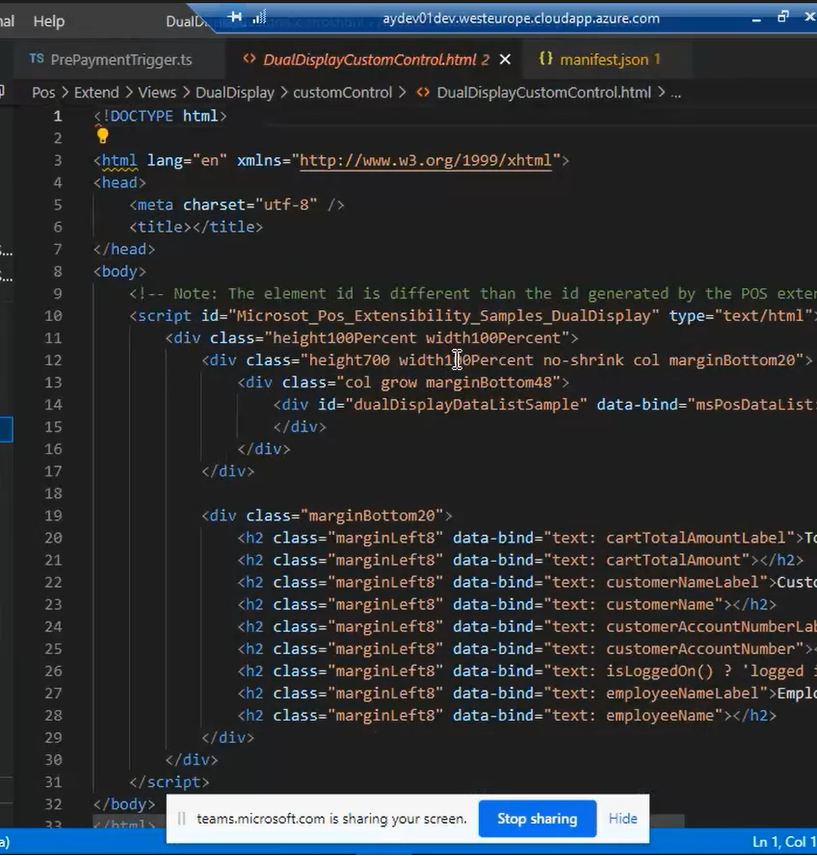Open the Help menu
The width and height of the screenshot is (817, 856).
[x=49, y=21]
